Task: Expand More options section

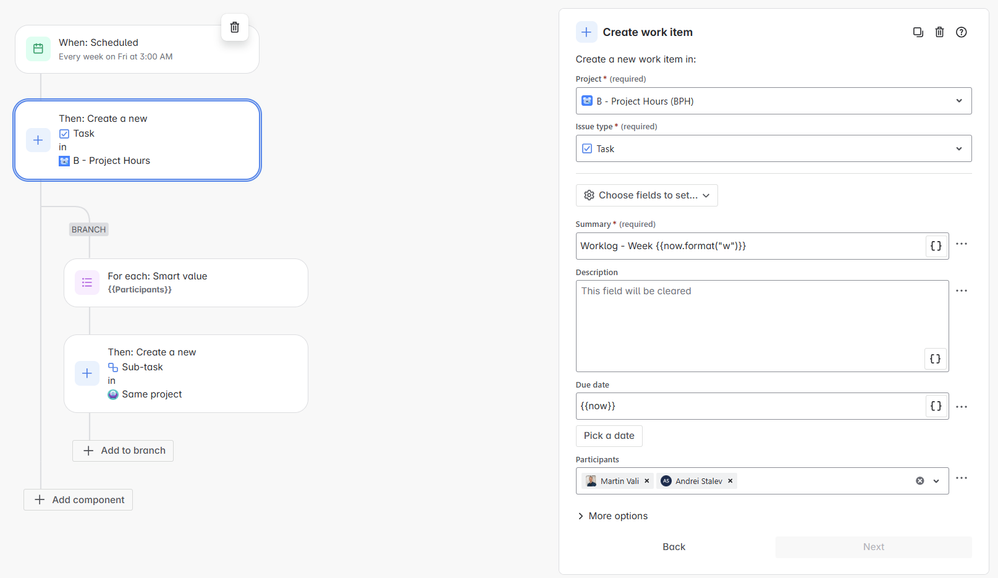Action: (x=612, y=516)
